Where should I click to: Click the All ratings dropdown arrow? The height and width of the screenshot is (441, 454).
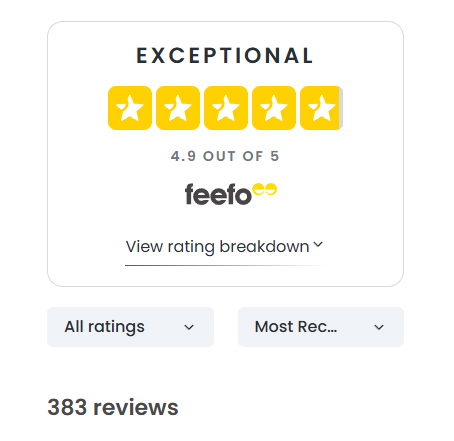[189, 327]
